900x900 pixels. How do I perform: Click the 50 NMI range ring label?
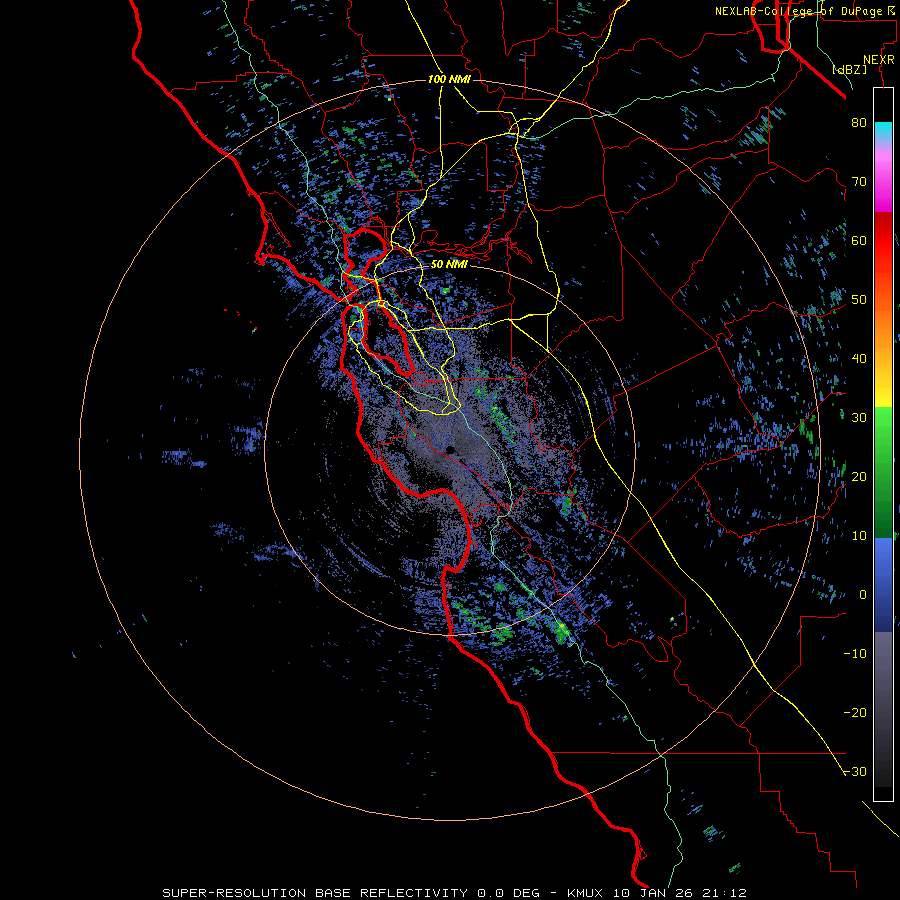click(x=449, y=264)
